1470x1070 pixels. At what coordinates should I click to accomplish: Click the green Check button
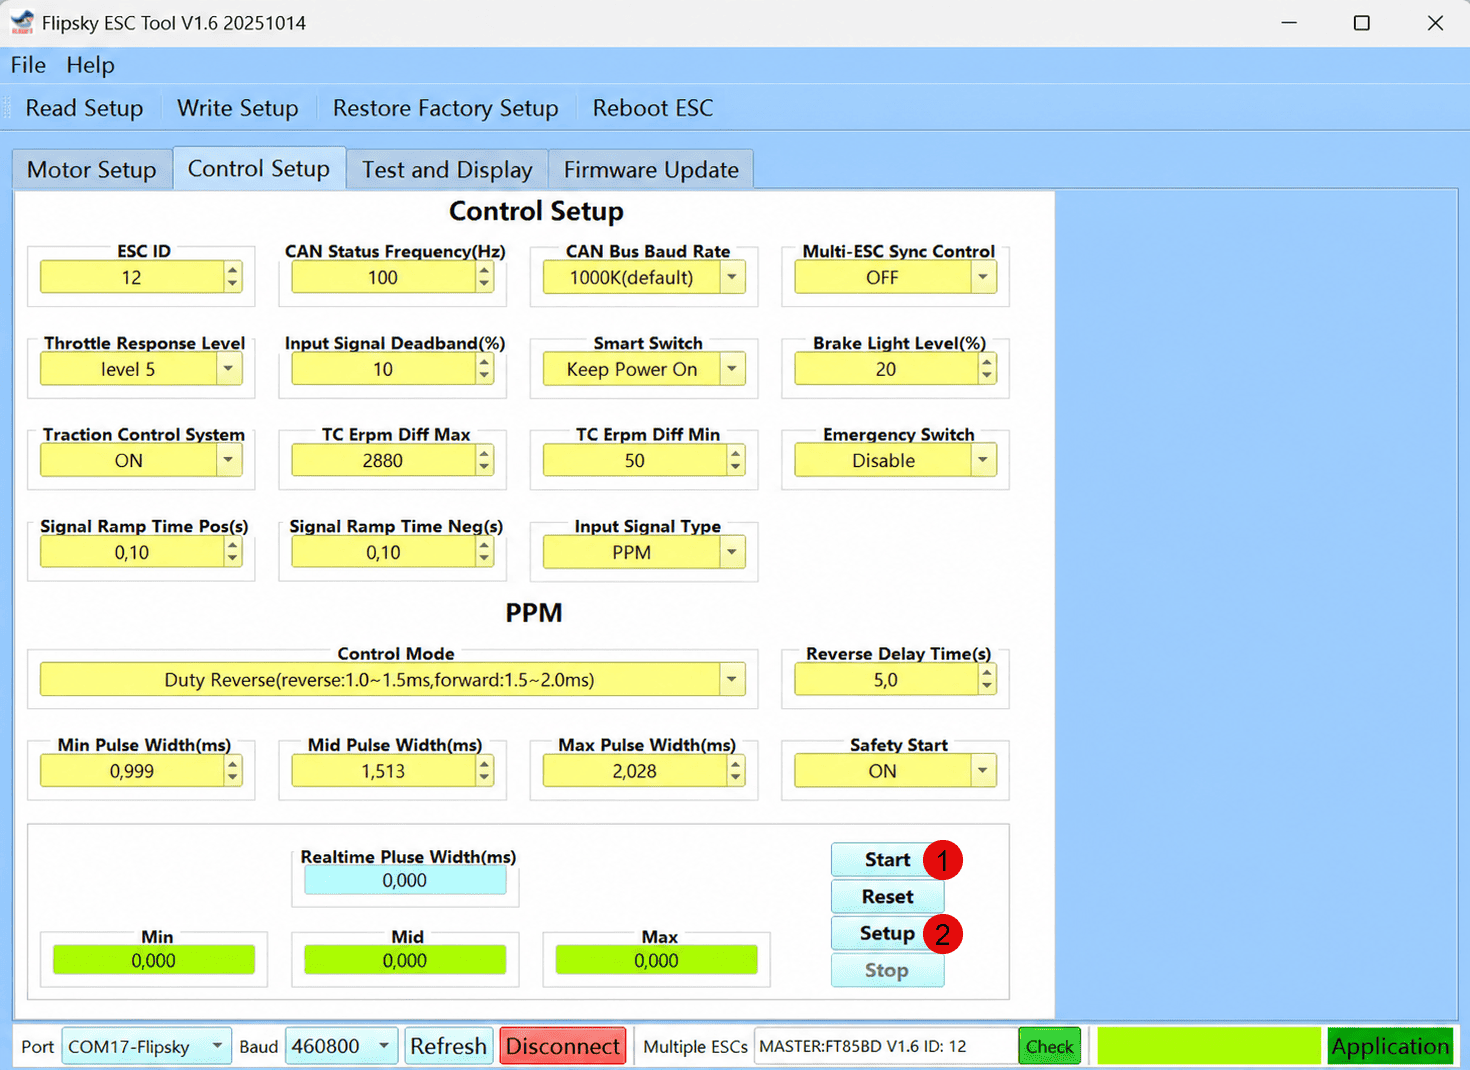click(1050, 1047)
